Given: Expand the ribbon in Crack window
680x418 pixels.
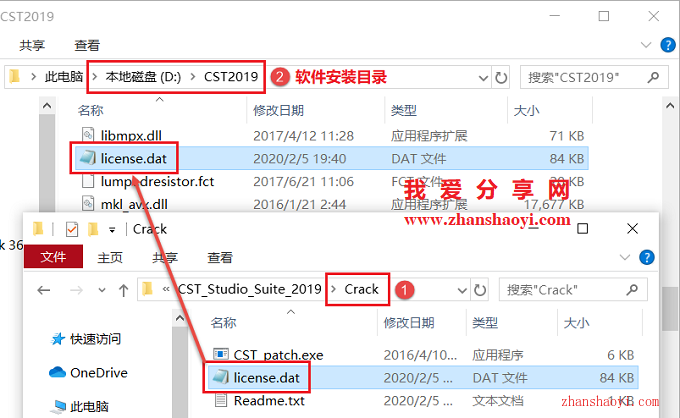Looking at the screenshot, I should point(625,257).
